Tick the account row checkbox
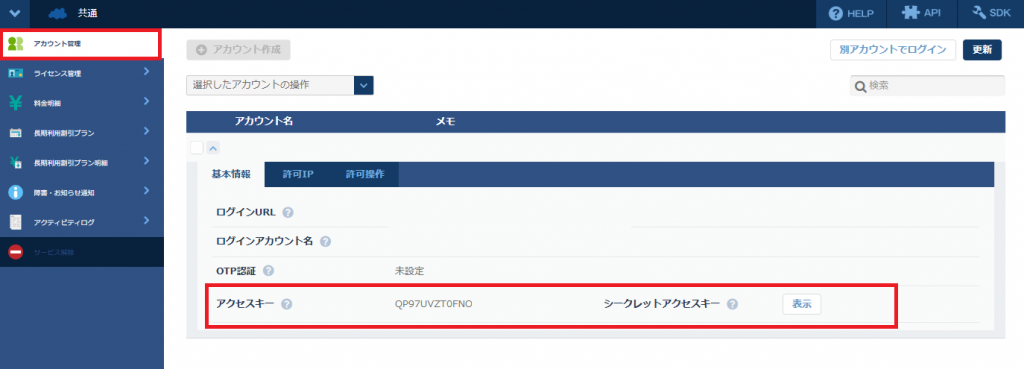Image resolution: width=1024 pixels, height=369 pixels. 197,148
